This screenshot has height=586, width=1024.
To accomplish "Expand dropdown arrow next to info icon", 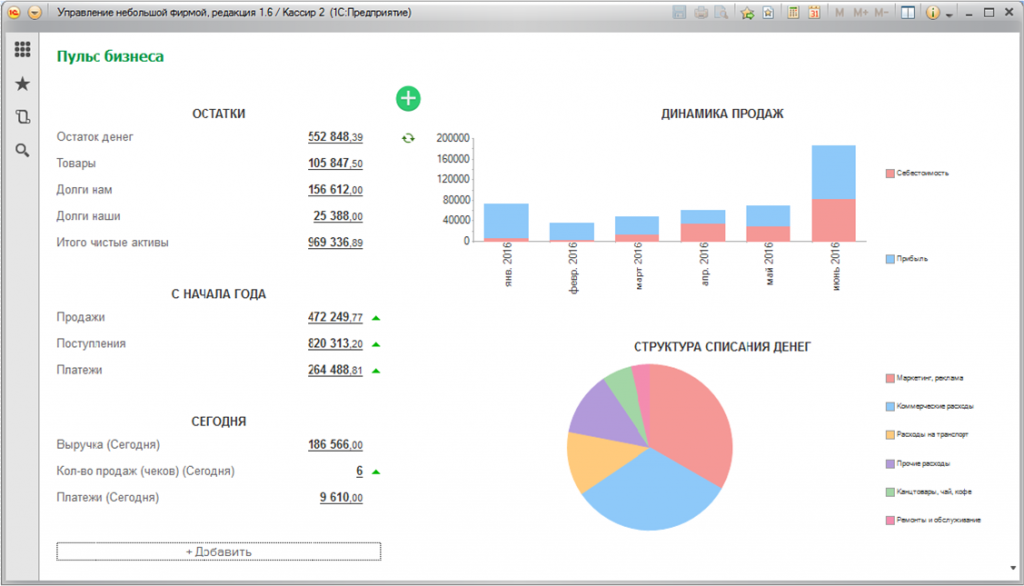I will pos(948,14).
